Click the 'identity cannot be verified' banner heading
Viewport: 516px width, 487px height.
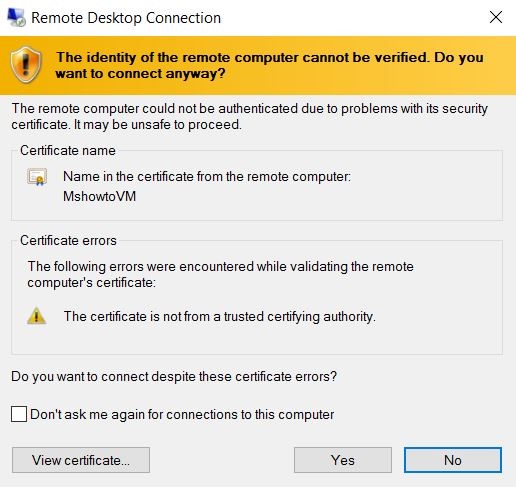coord(269,65)
